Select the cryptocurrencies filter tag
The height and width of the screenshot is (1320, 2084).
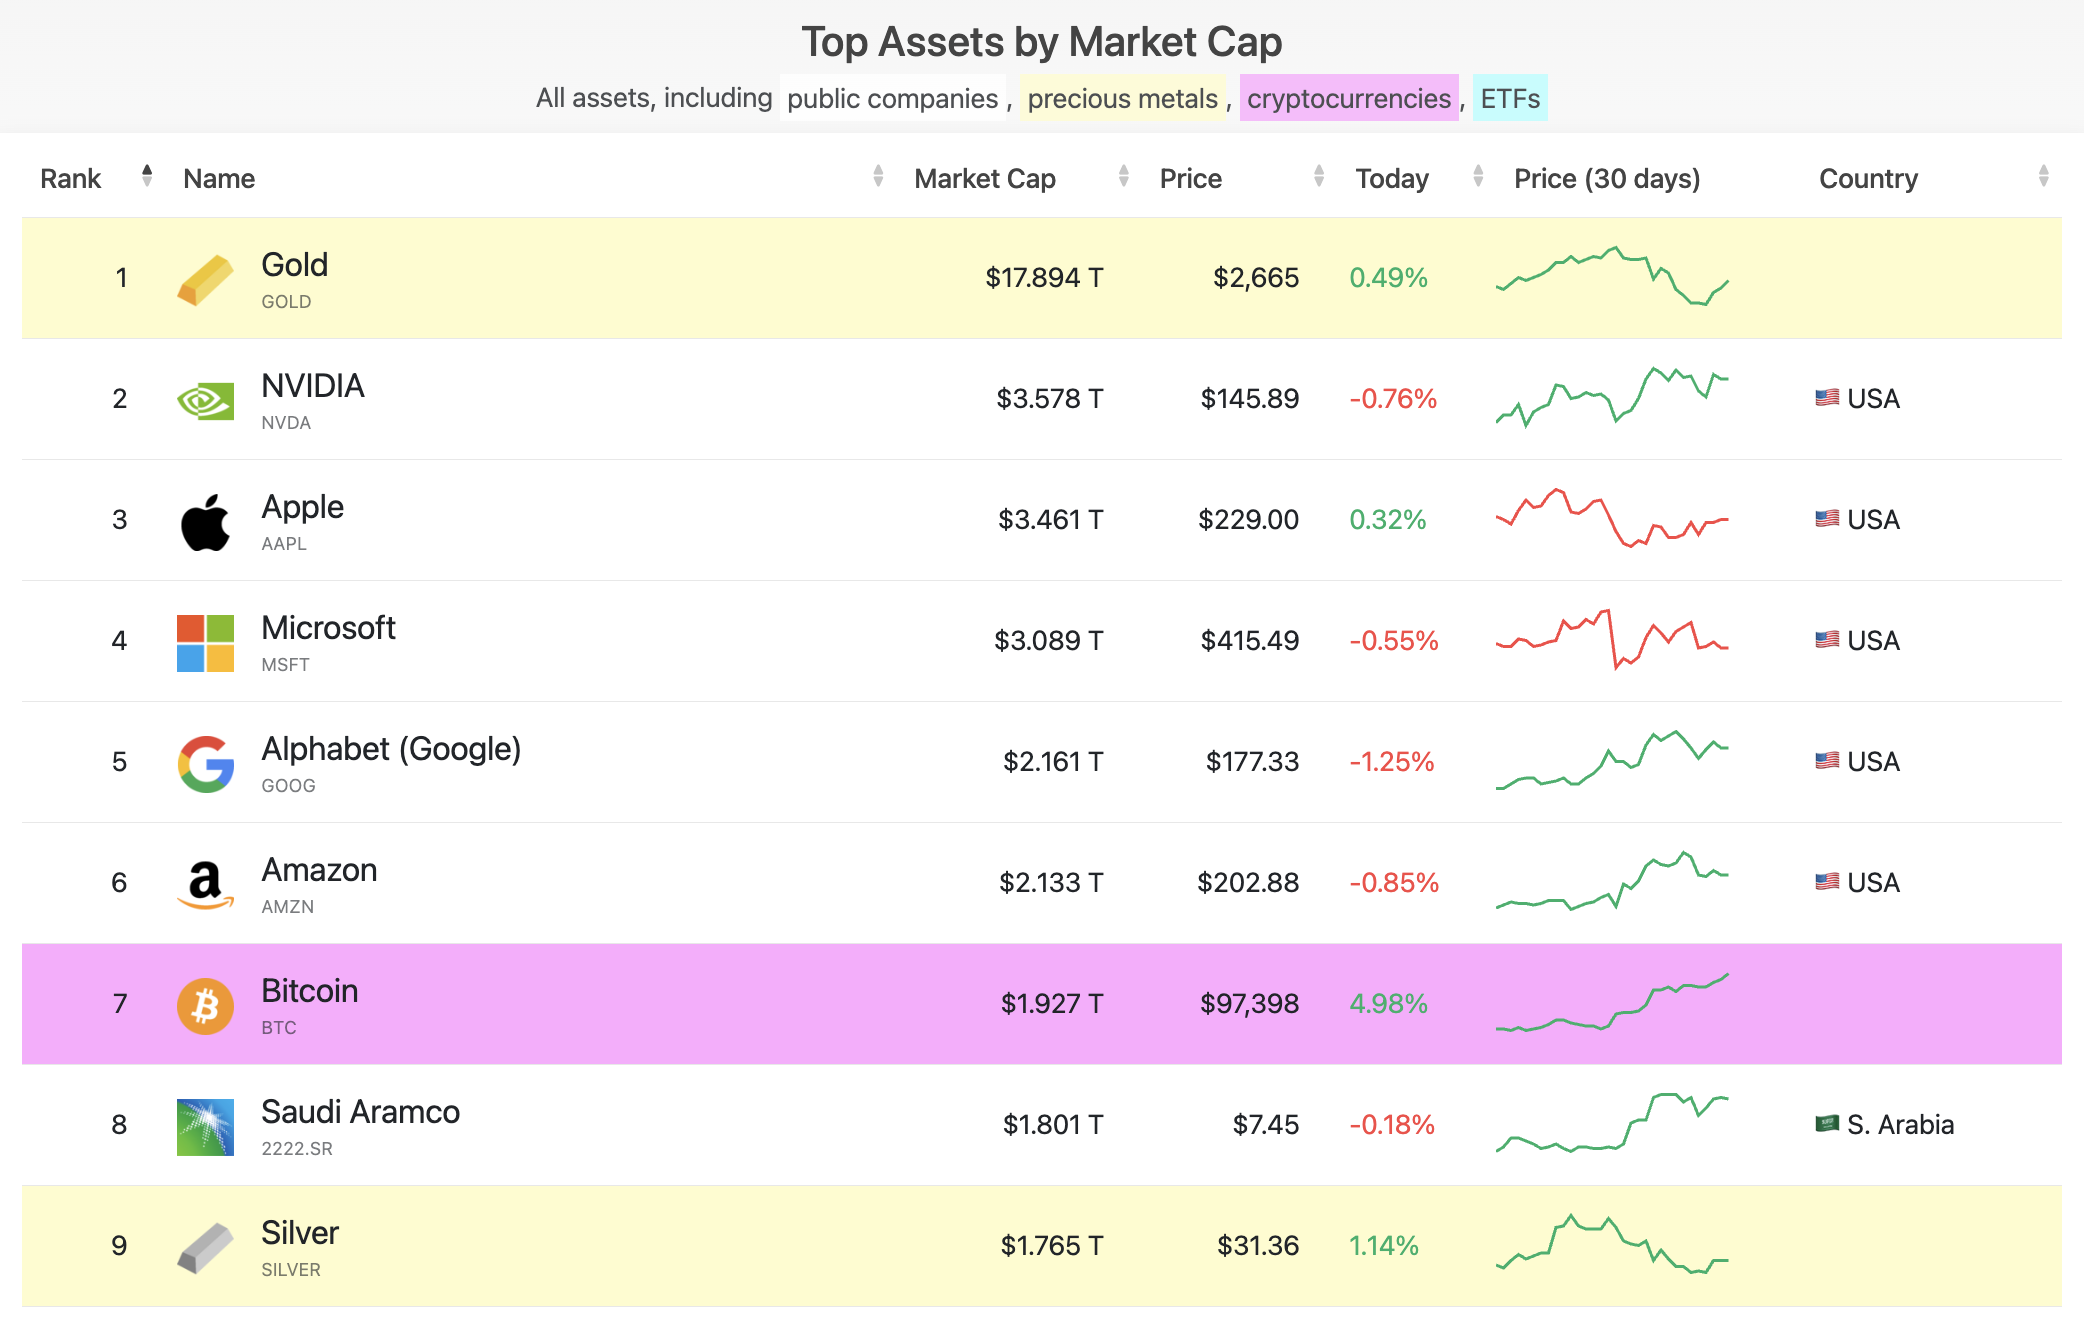point(1348,98)
